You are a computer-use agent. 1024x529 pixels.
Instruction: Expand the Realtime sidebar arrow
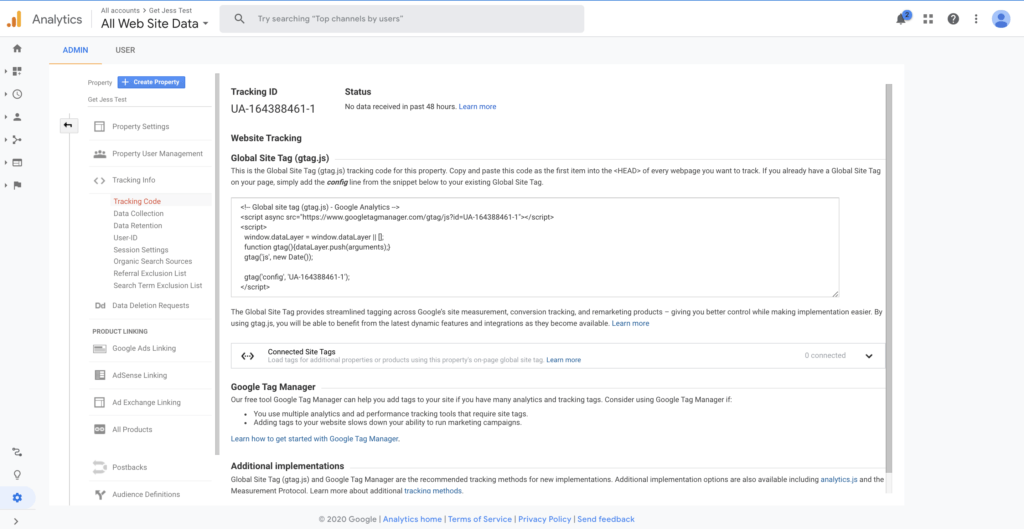point(6,94)
